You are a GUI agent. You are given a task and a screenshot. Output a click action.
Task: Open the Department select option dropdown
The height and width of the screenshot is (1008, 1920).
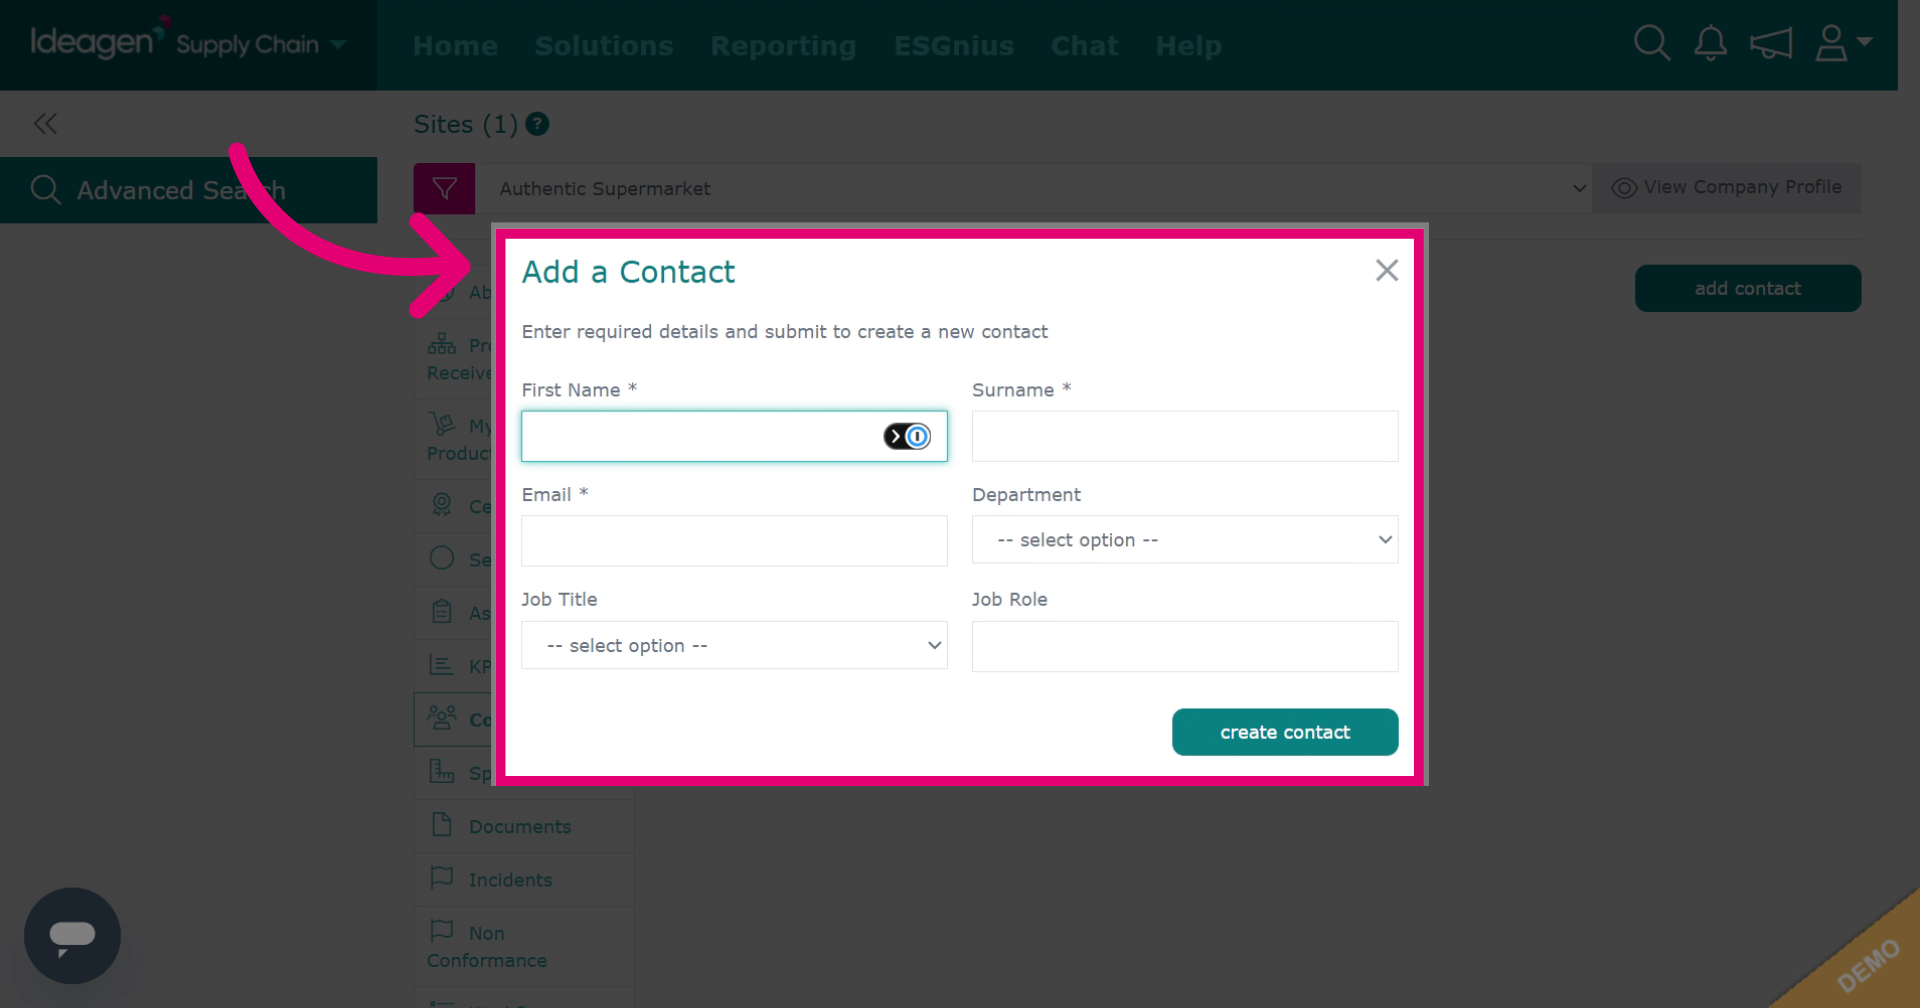pyautogui.click(x=1185, y=540)
